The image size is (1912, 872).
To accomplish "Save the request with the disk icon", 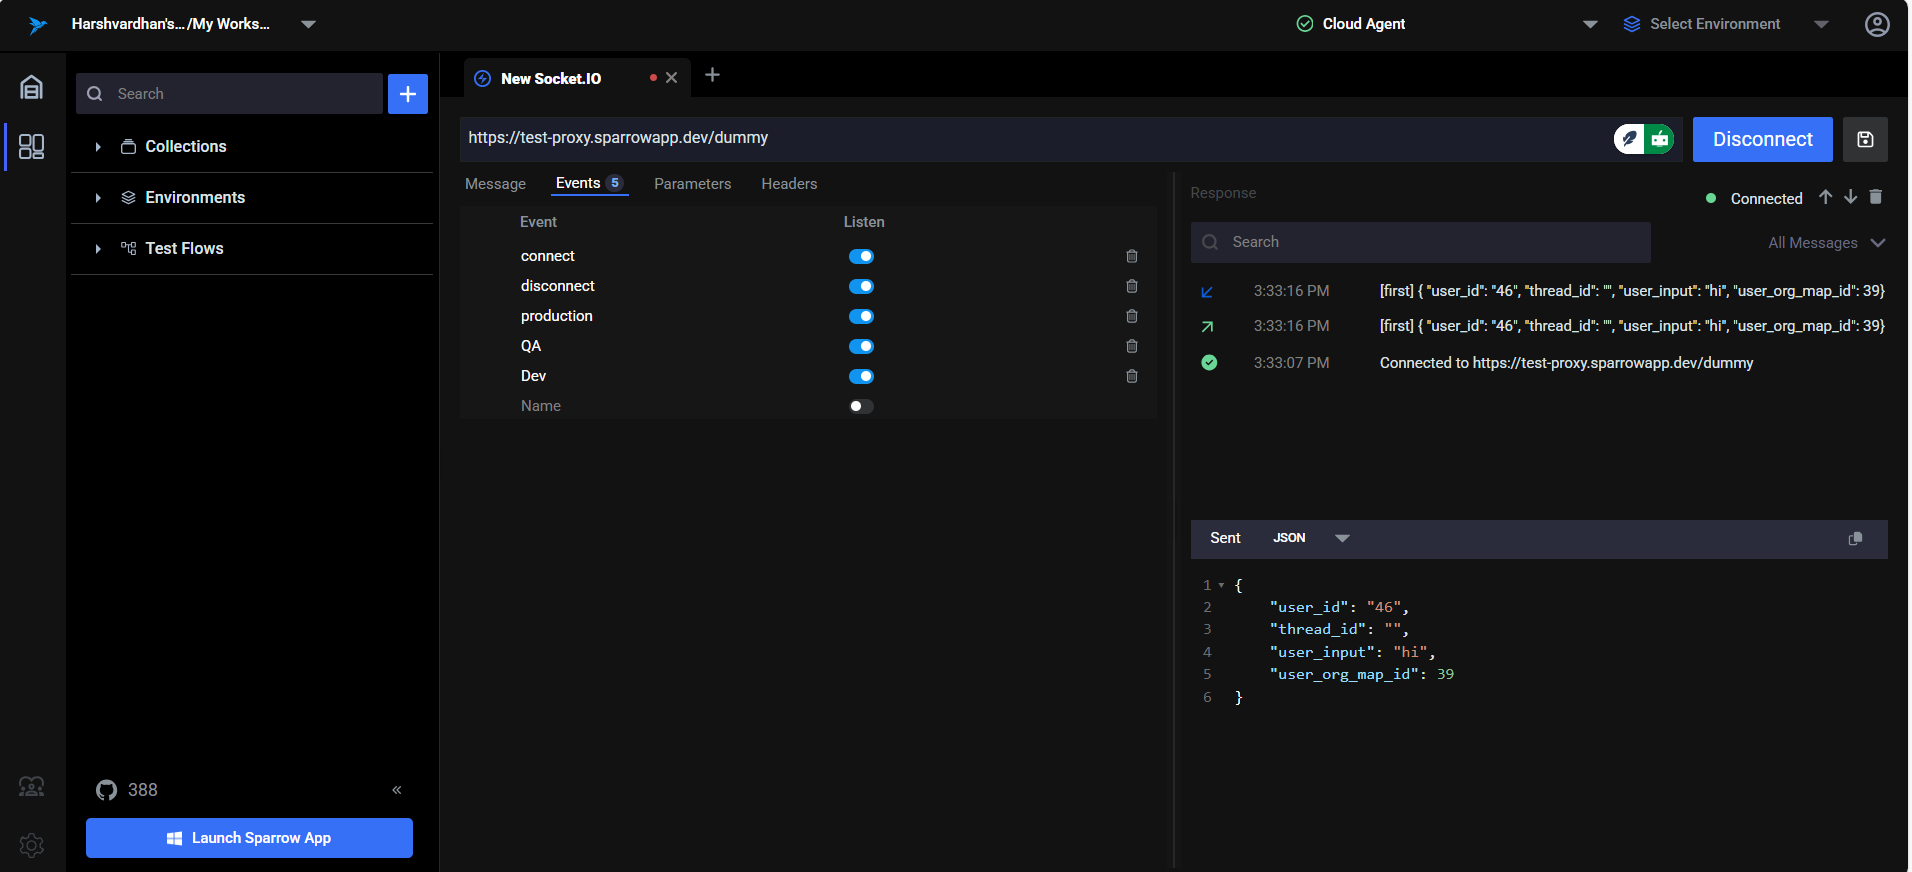I will pos(1865,139).
